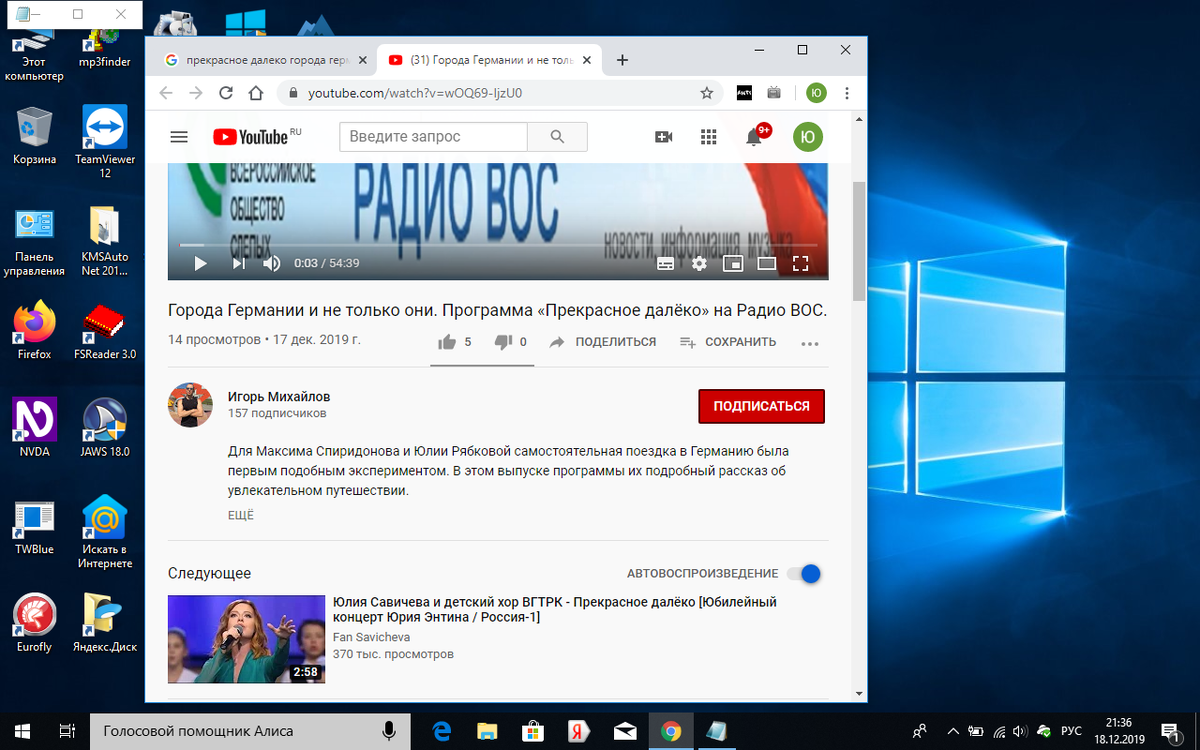Image resolution: width=1200 pixels, height=750 pixels.
Task: Open Task View on the taskbar
Action: pyautogui.click(x=67, y=731)
